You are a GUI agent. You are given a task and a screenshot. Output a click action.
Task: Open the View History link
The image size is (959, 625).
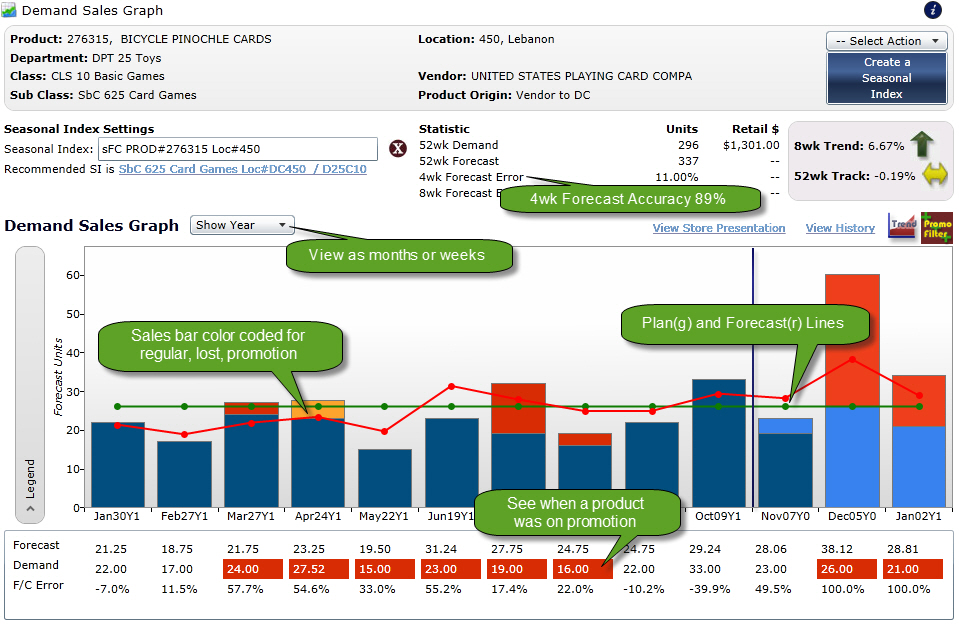839,228
